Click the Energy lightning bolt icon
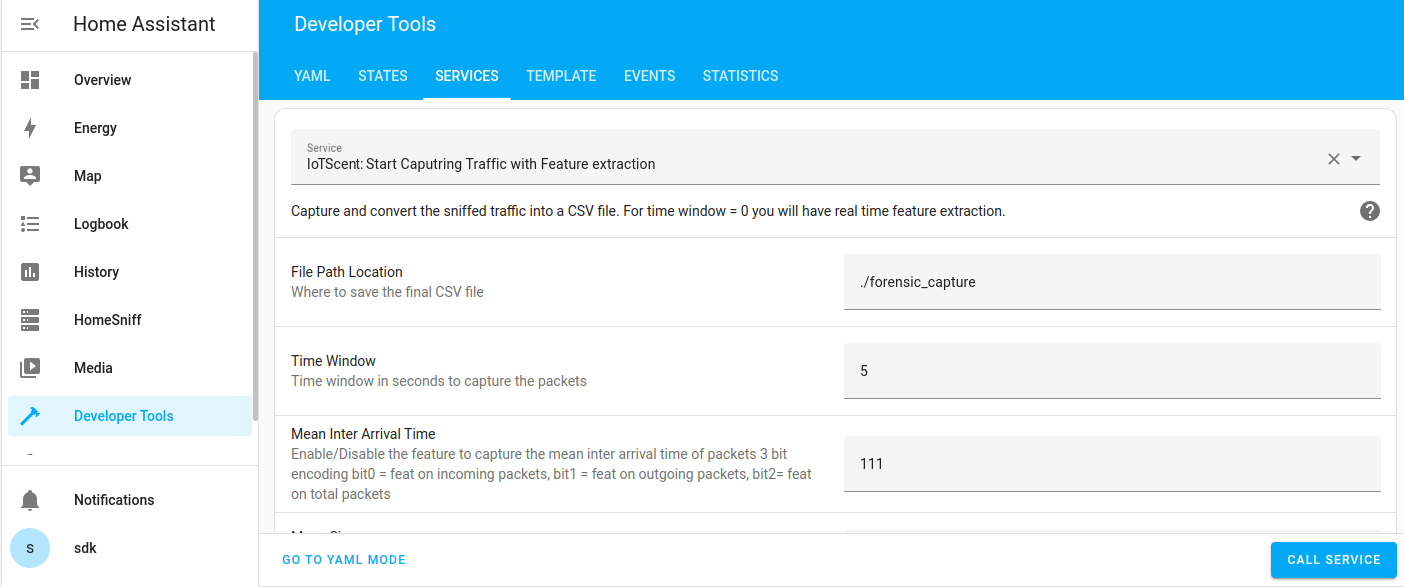The image size is (1404, 587). coord(30,128)
